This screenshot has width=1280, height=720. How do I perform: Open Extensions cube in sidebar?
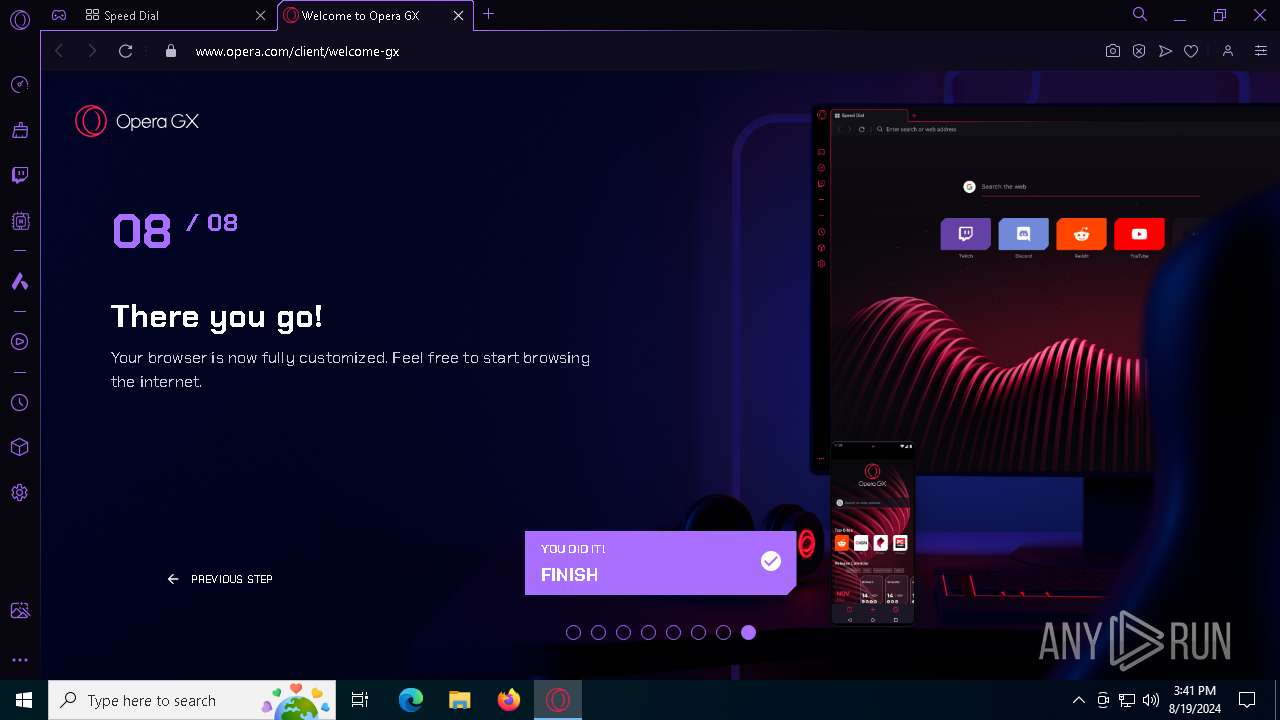[x=19, y=447]
